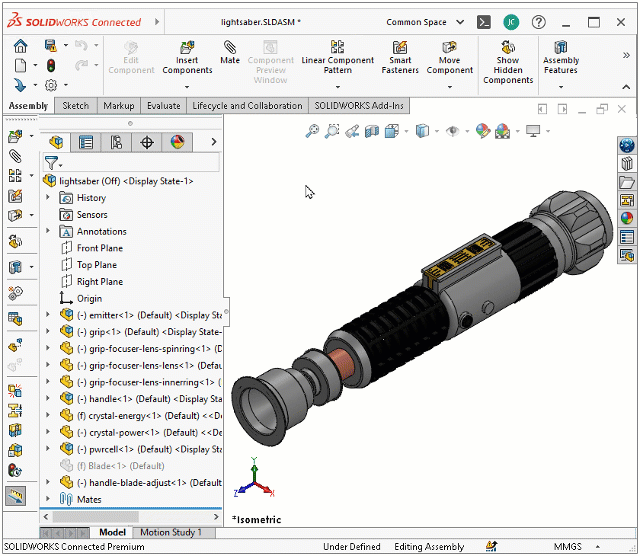Open Lifecycle and Collaboration tab

(247, 106)
